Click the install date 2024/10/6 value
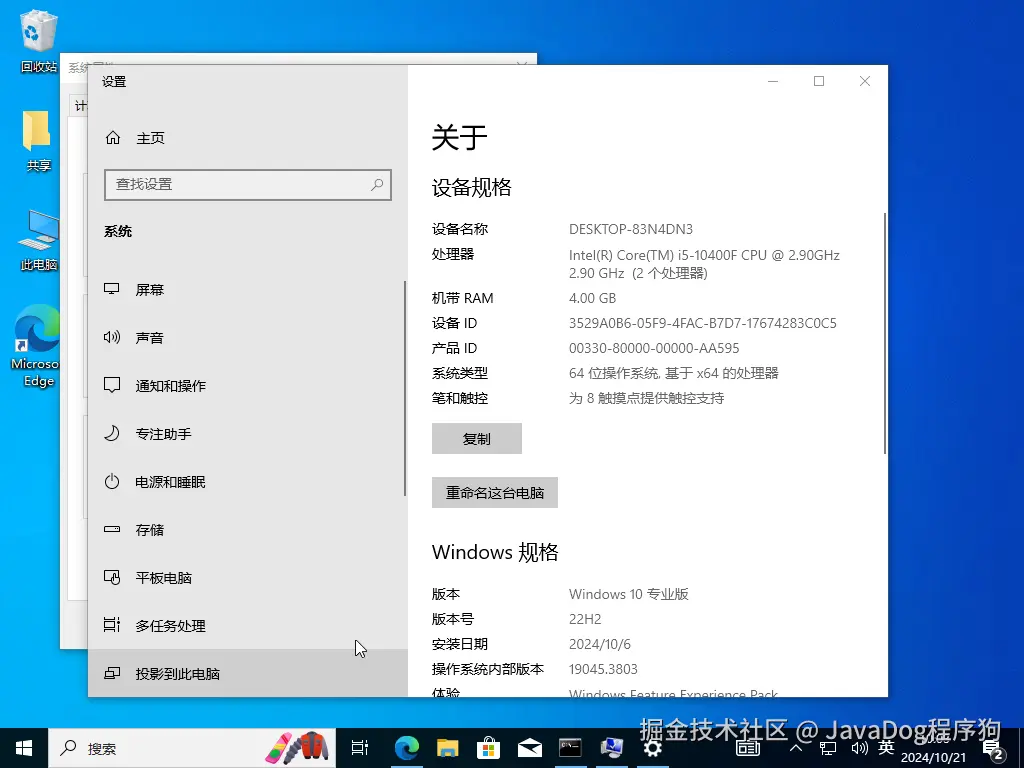Screen dimensions: 1024x768 (600, 645)
